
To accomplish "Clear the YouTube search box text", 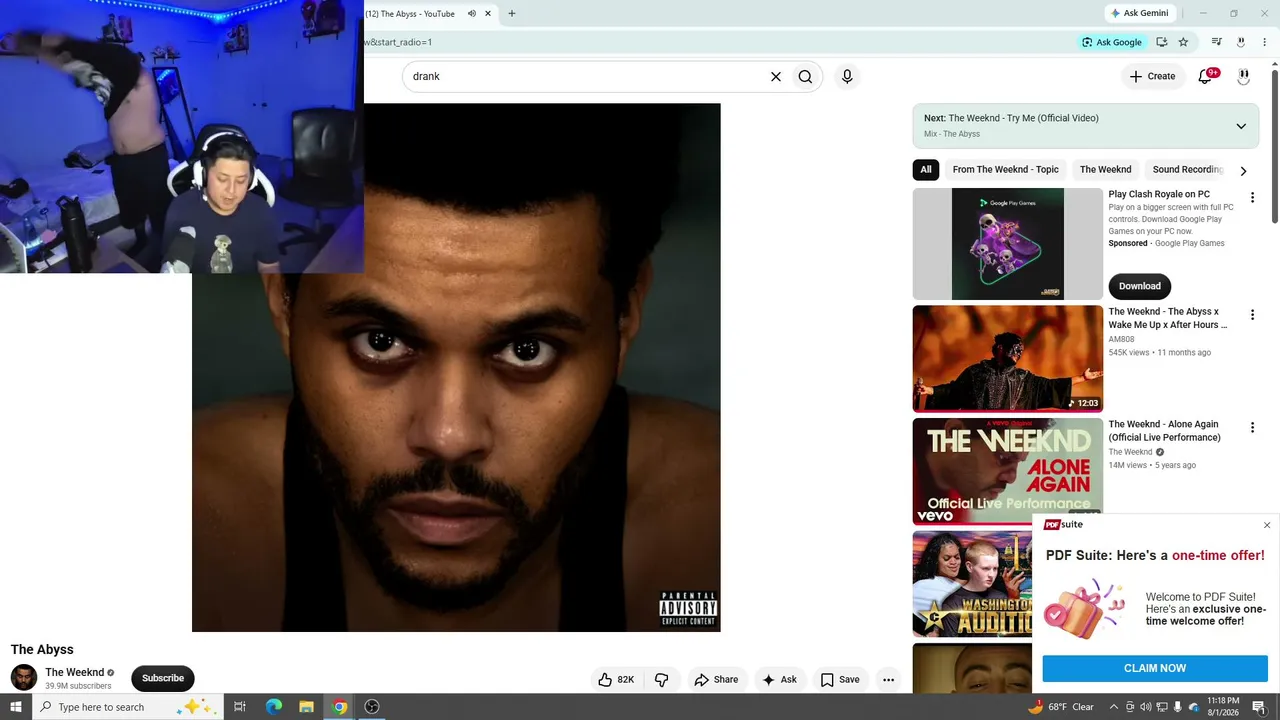I will (775, 76).
